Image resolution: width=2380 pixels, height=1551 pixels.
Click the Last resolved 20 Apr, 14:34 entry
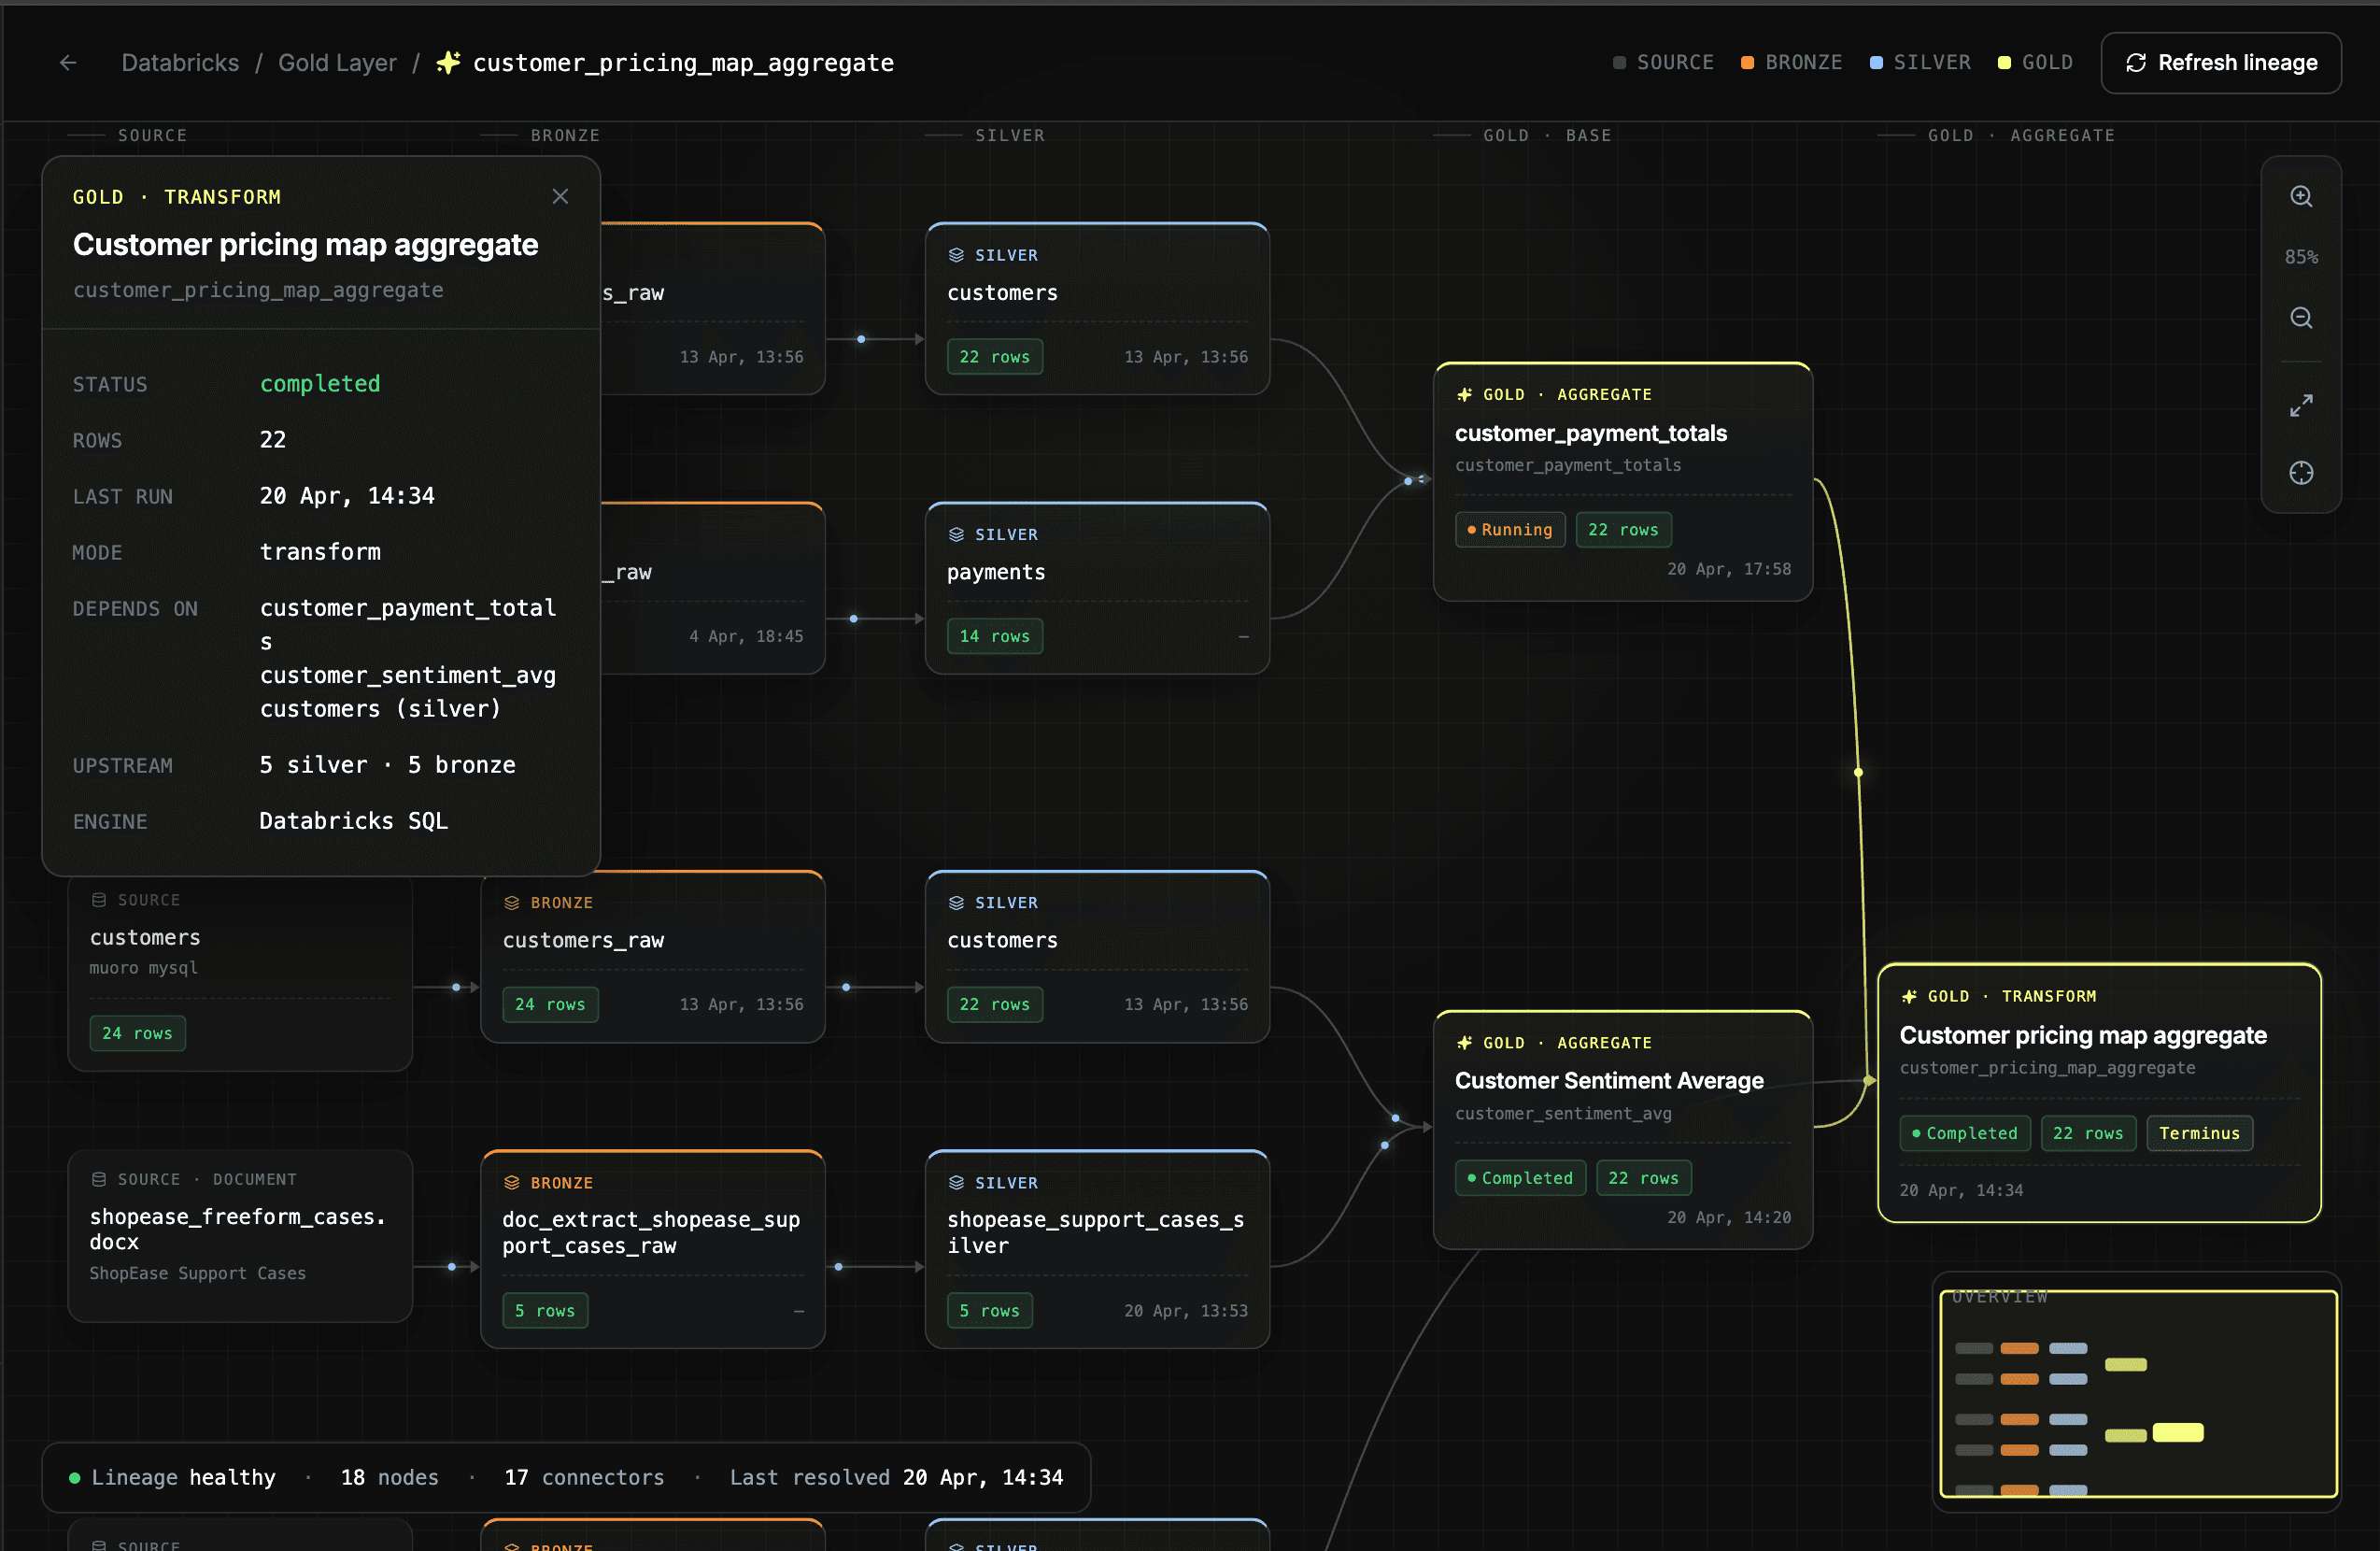[x=896, y=1477]
